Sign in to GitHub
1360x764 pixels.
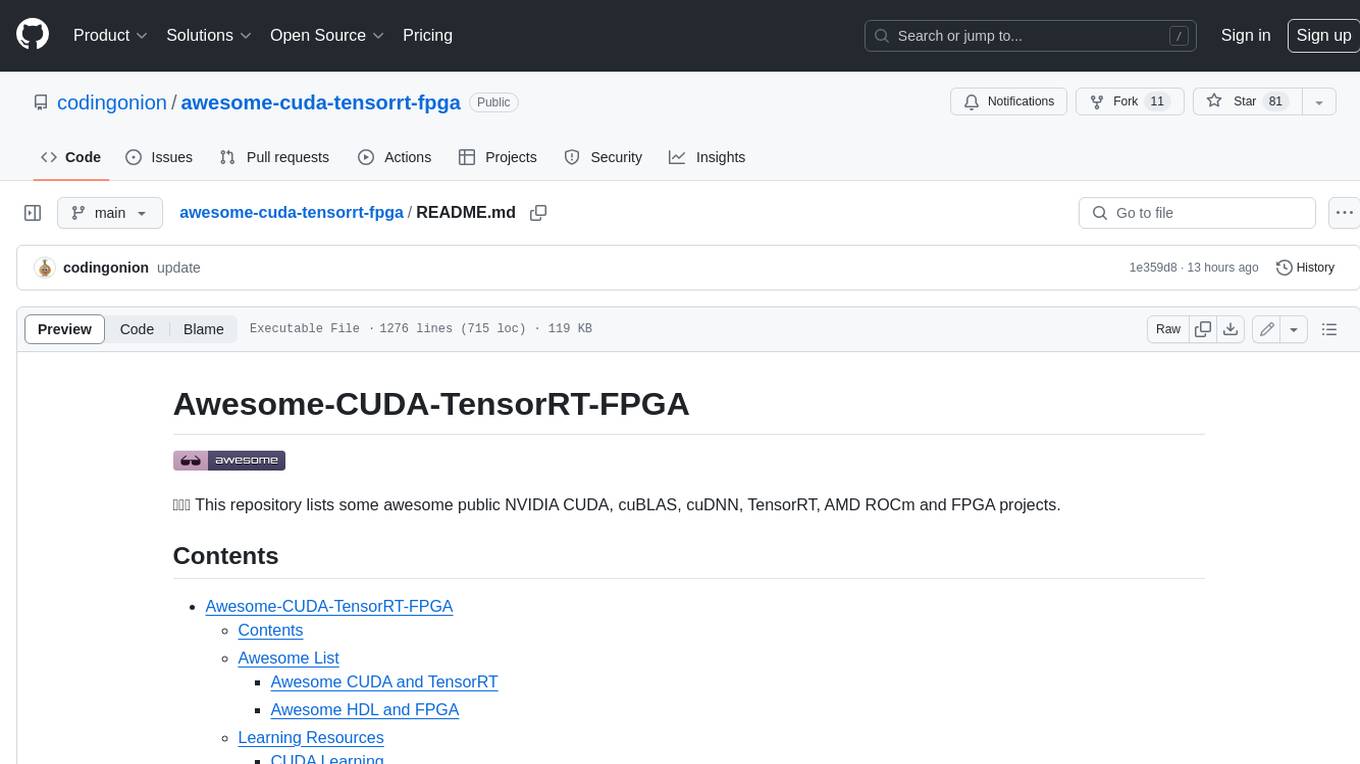(1245, 35)
